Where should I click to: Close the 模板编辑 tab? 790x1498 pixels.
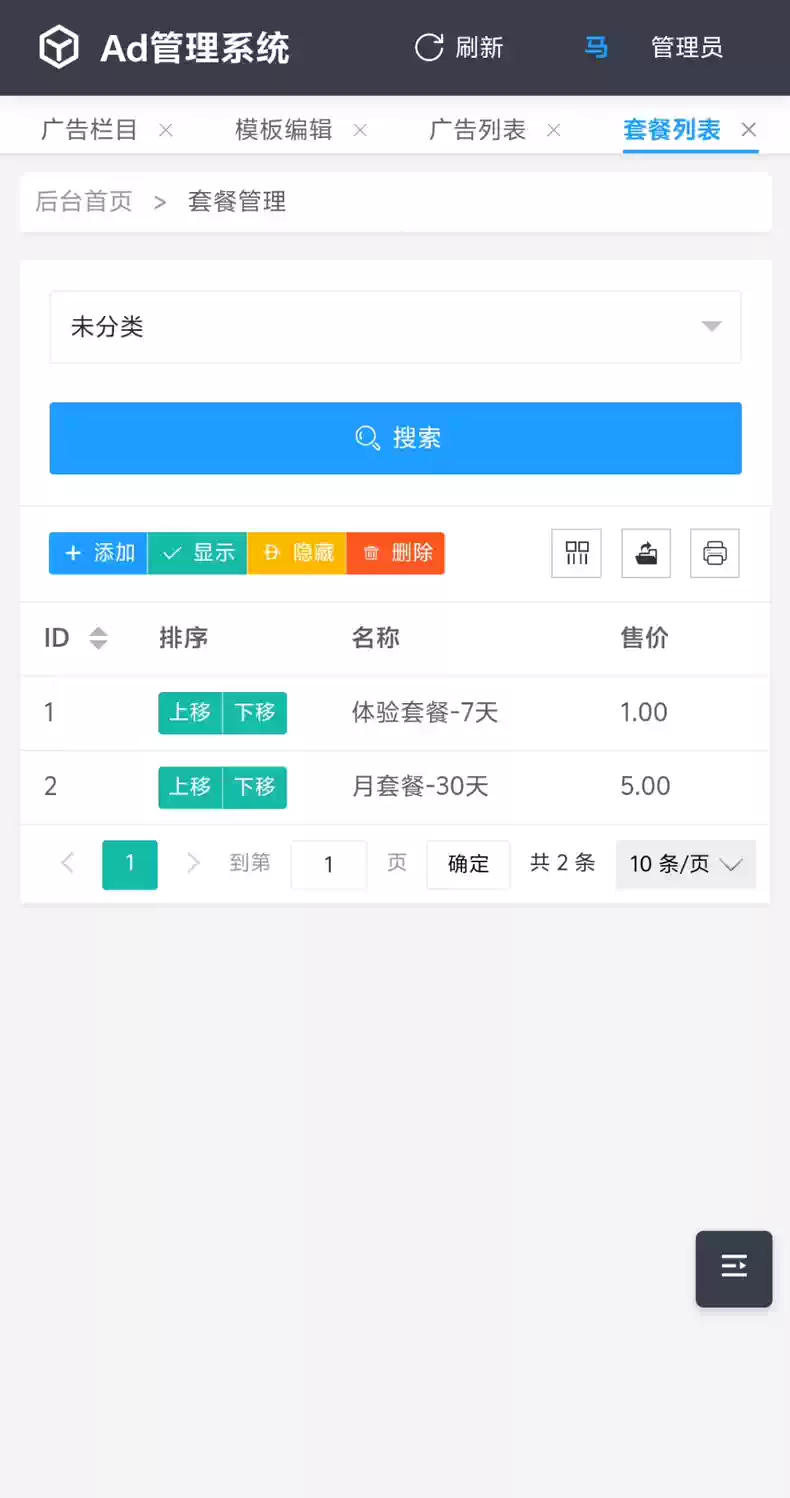click(360, 130)
